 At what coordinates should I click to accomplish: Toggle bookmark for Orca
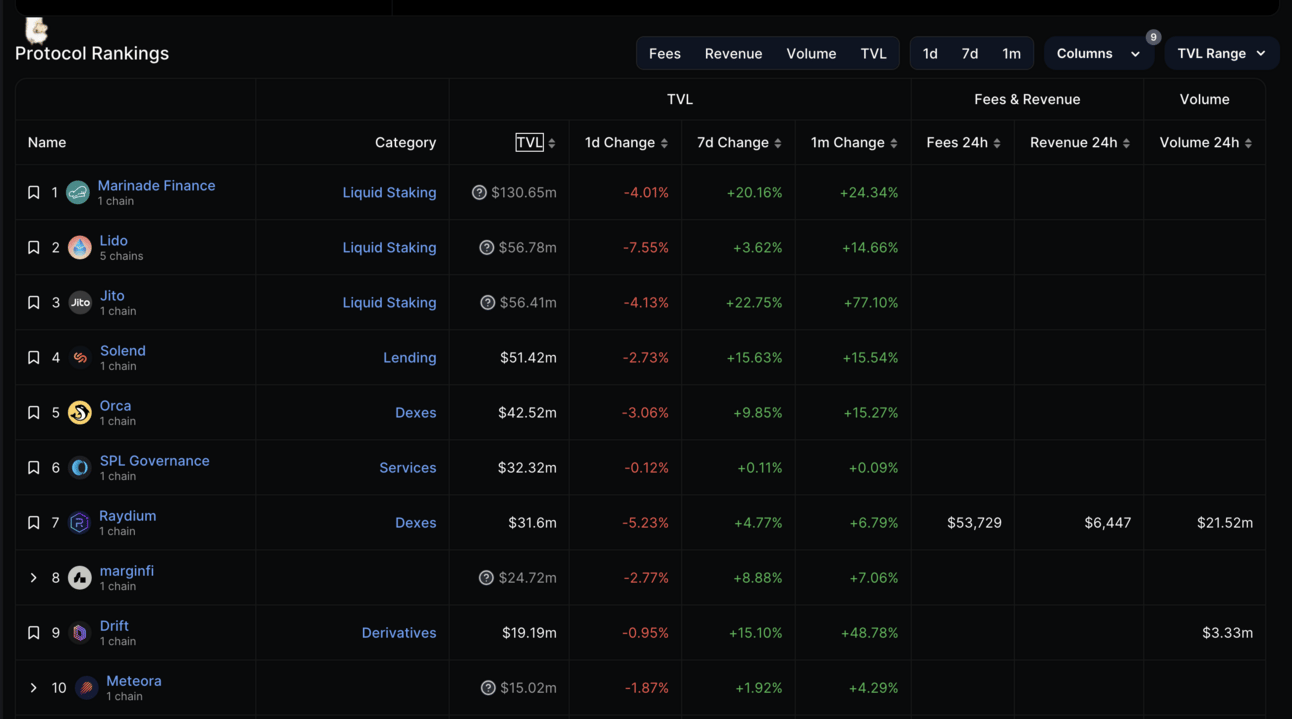coord(34,412)
